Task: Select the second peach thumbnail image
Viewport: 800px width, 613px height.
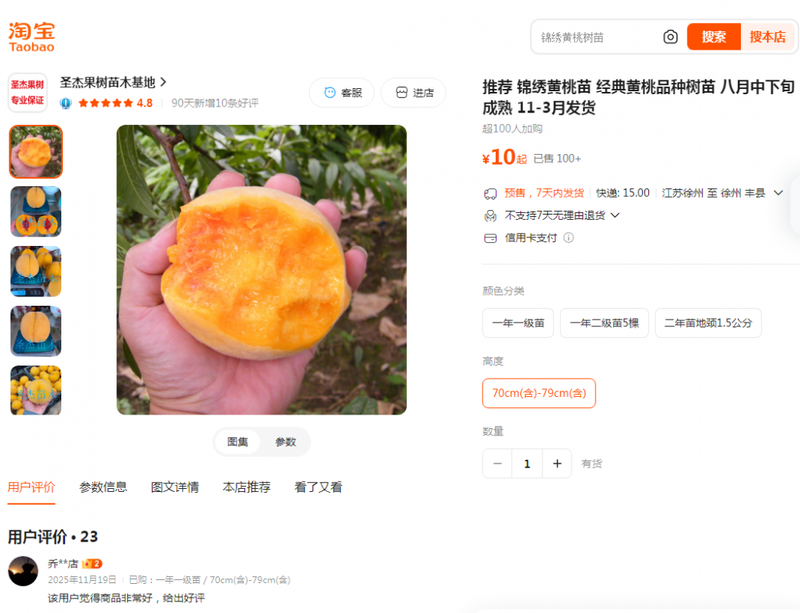Action: [x=36, y=211]
